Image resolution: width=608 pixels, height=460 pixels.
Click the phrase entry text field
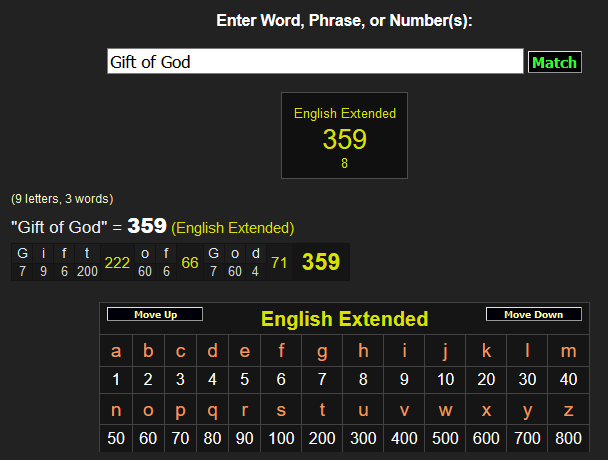(315, 62)
